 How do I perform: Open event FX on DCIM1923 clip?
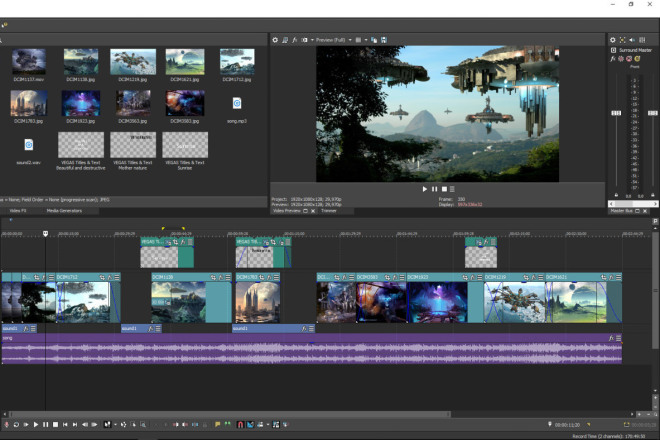(x=472, y=277)
